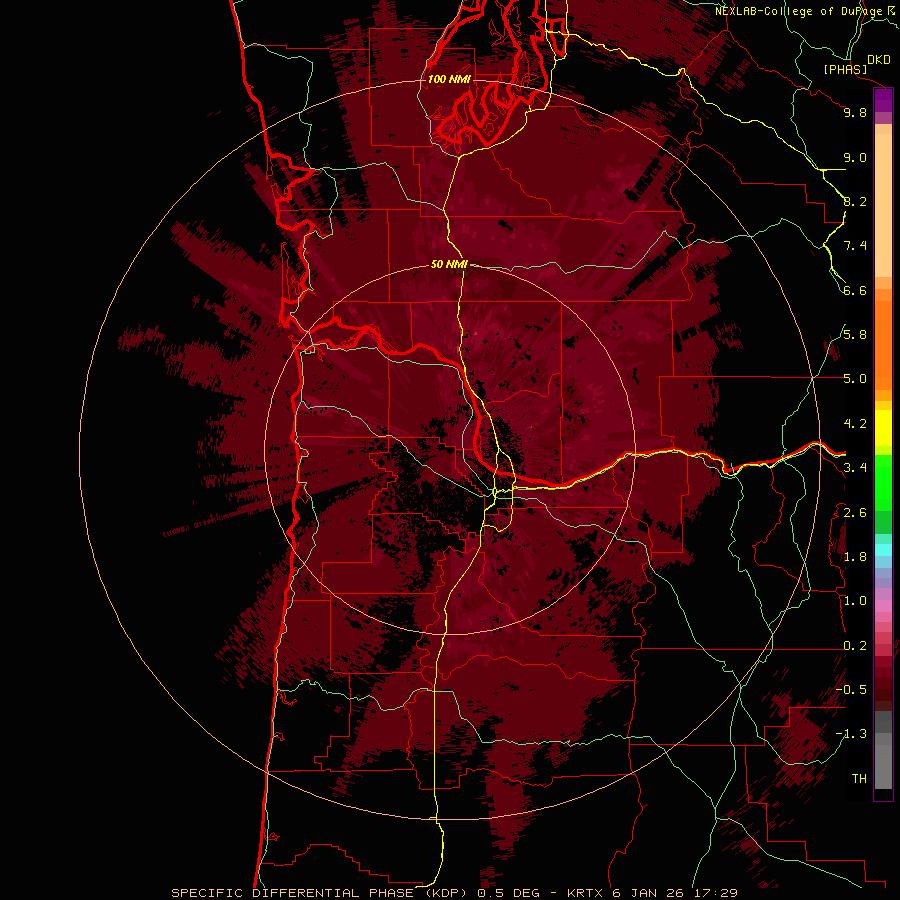Pick the cyan band on the color scale
The image size is (900, 900).
point(883,549)
